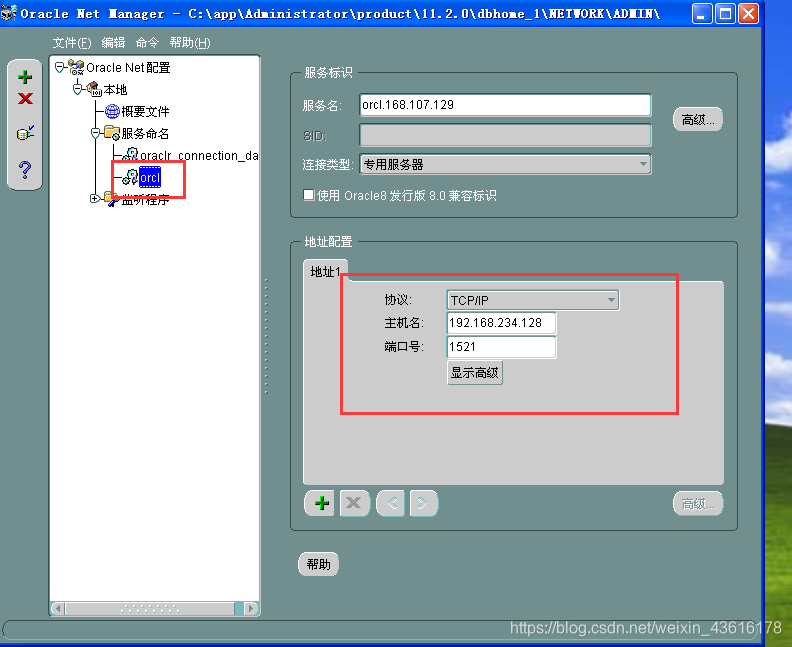Click the window maximize button
This screenshot has width=792, height=647.
(x=725, y=14)
